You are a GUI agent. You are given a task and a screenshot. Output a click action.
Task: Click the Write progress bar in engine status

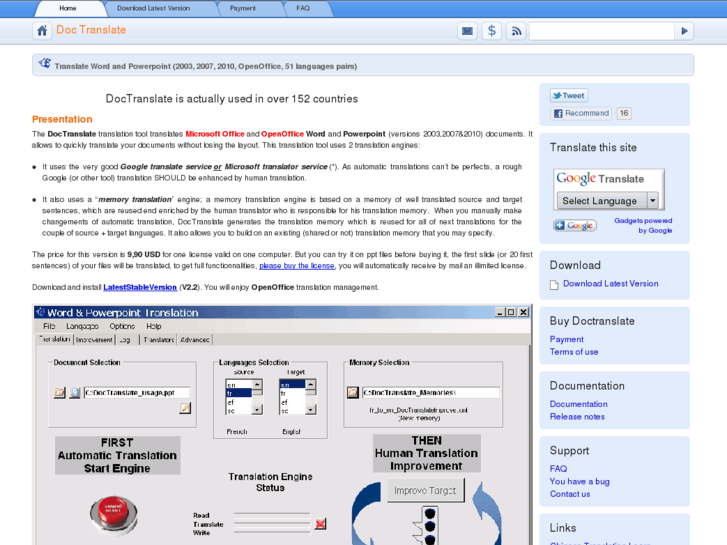(x=272, y=532)
